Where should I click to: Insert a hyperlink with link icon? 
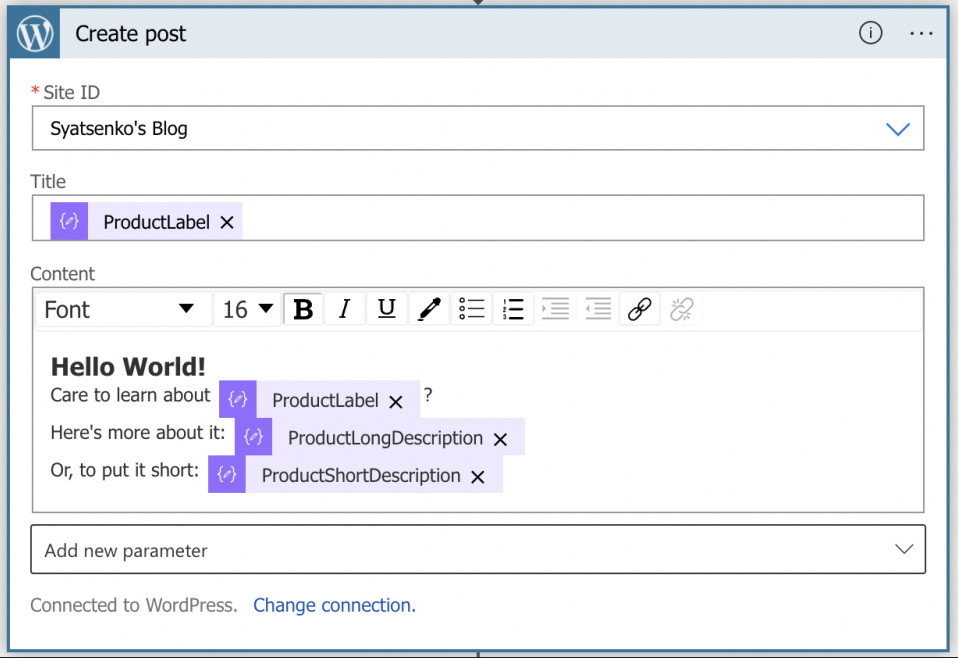pyautogui.click(x=639, y=309)
